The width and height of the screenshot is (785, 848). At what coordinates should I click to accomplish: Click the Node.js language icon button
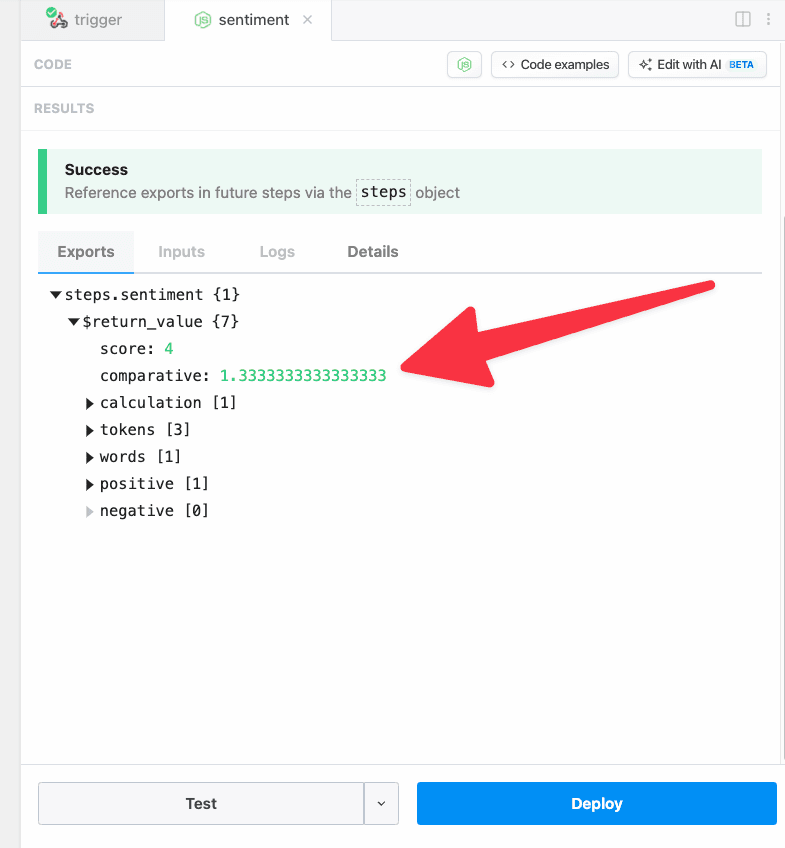tap(464, 65)
